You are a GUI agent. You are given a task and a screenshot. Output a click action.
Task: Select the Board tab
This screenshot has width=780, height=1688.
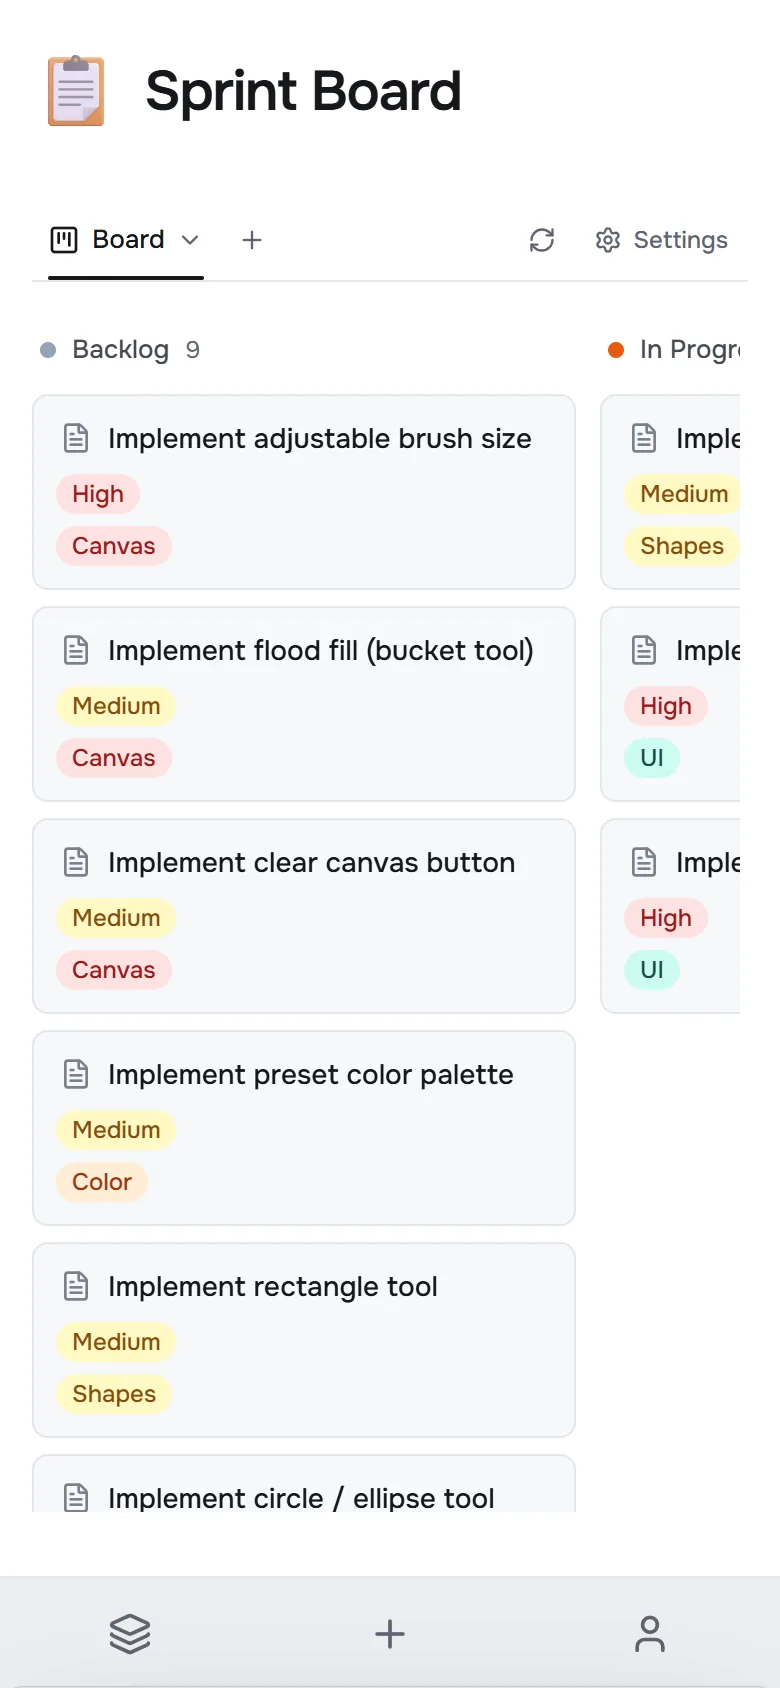[x=126, y=240]
